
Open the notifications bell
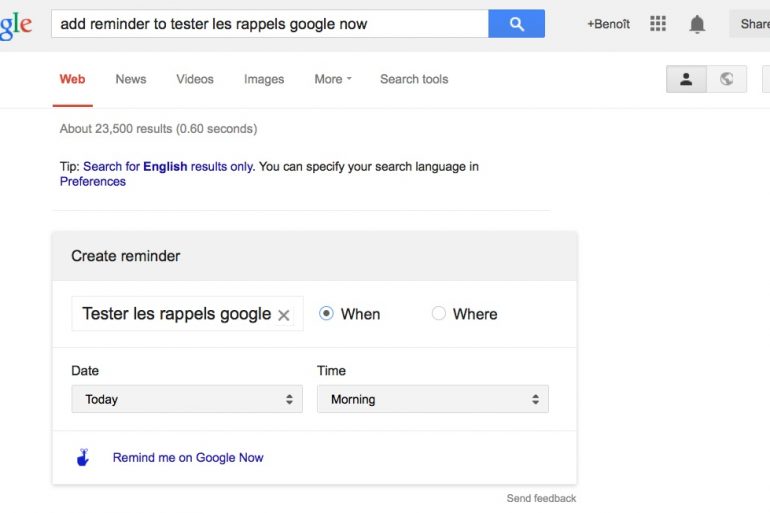697,24
